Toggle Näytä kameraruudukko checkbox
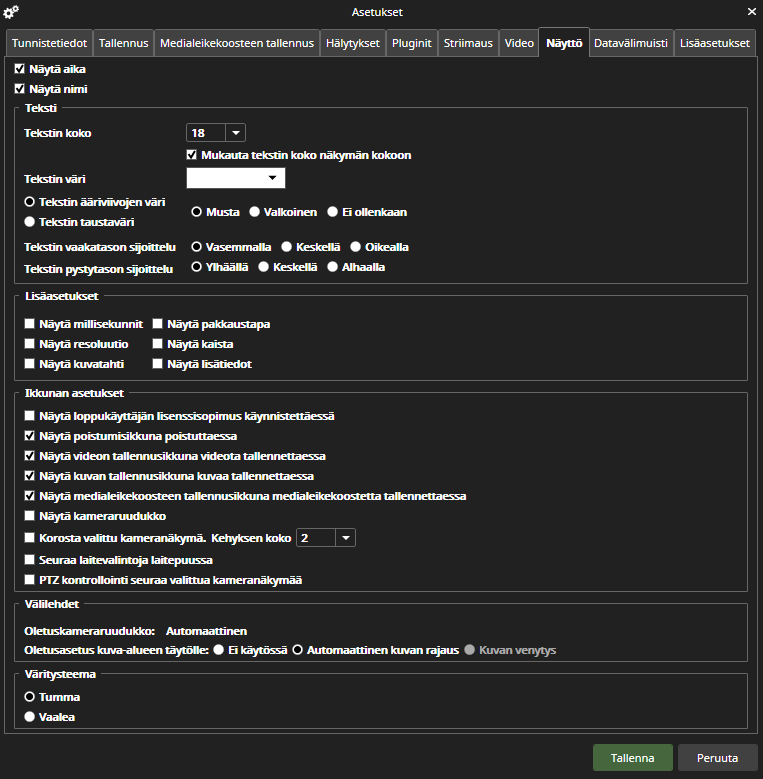The image size is (763, 779). coord(30,516)
